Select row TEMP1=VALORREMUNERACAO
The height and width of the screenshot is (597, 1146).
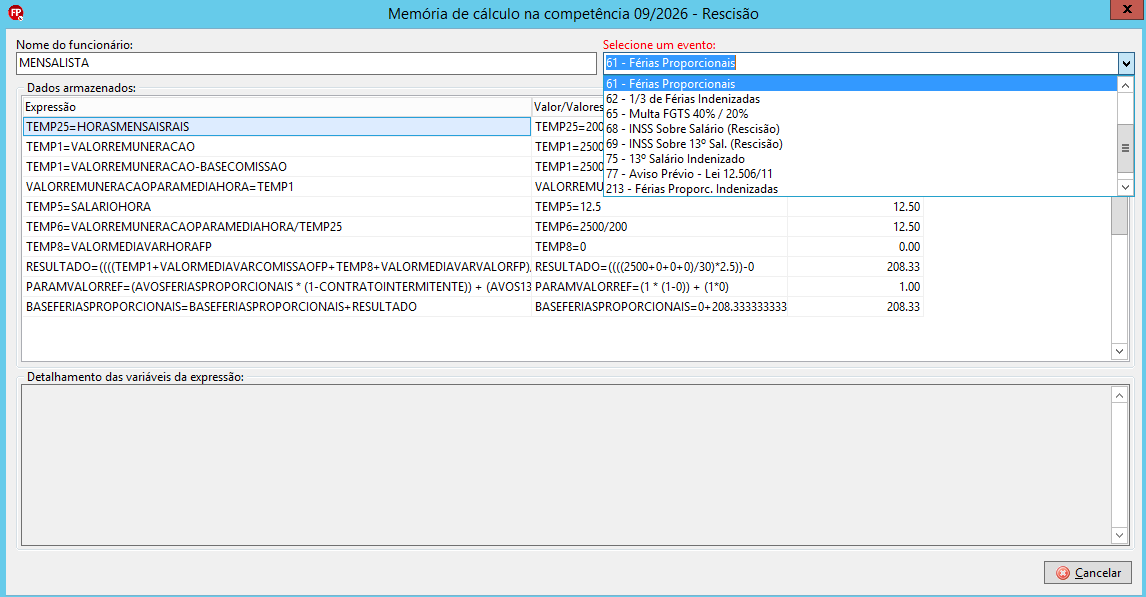click(x=276, y=147)
